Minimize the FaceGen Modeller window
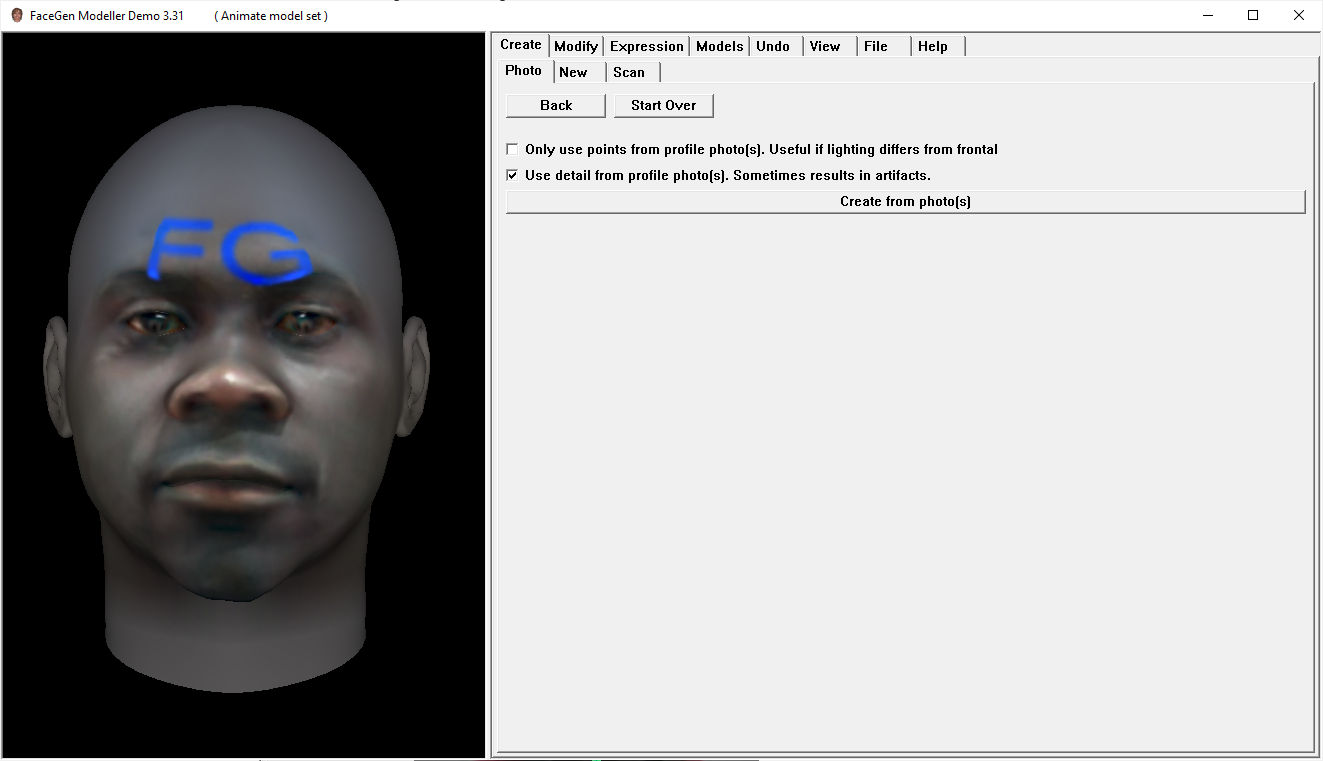 click(x=1207, y=15)
